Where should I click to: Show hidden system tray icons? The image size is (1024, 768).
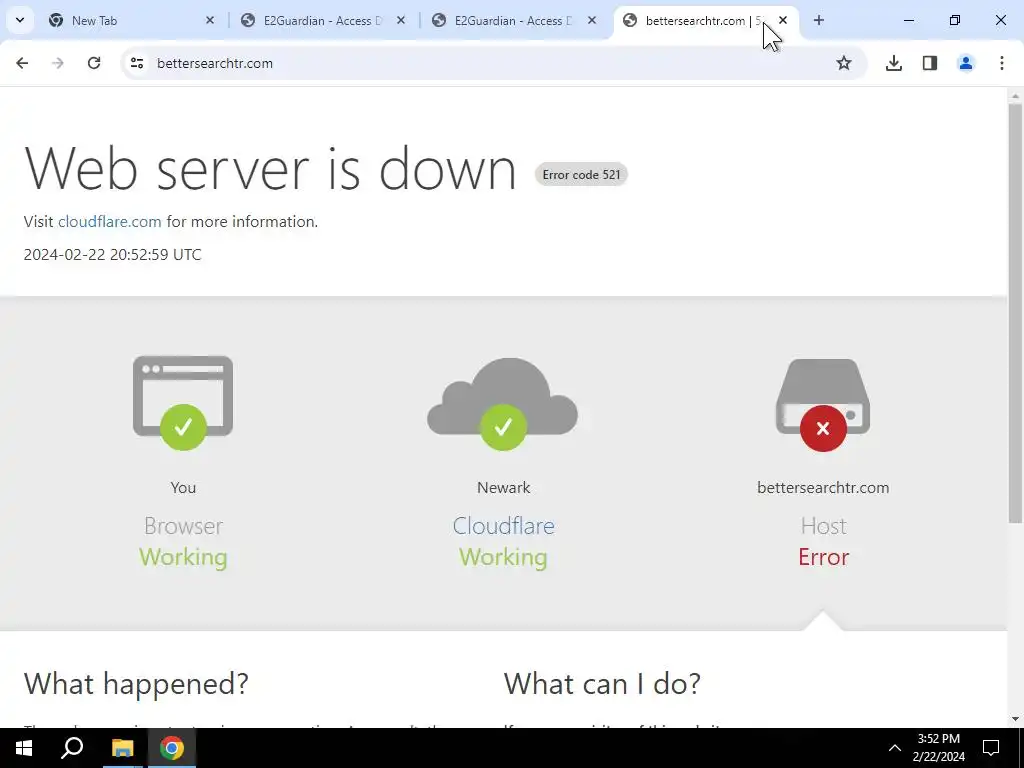pos(895,748)
